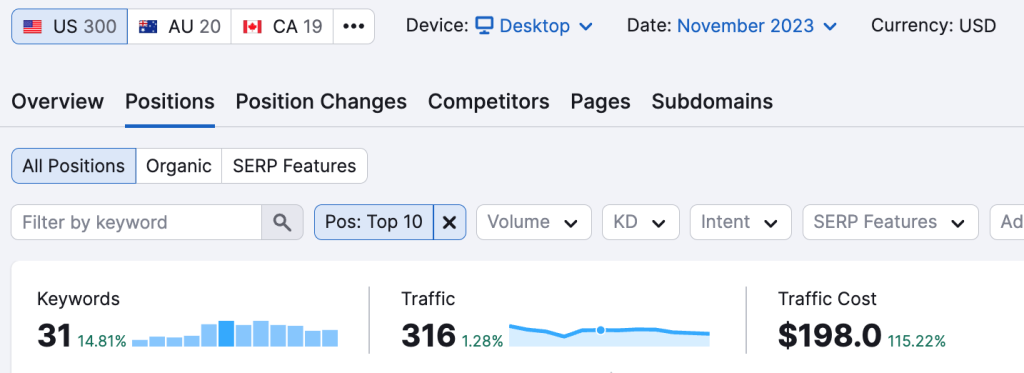The image size is (1024, 373).
Task: Open the Competitors tab
Action: point(488,102)
